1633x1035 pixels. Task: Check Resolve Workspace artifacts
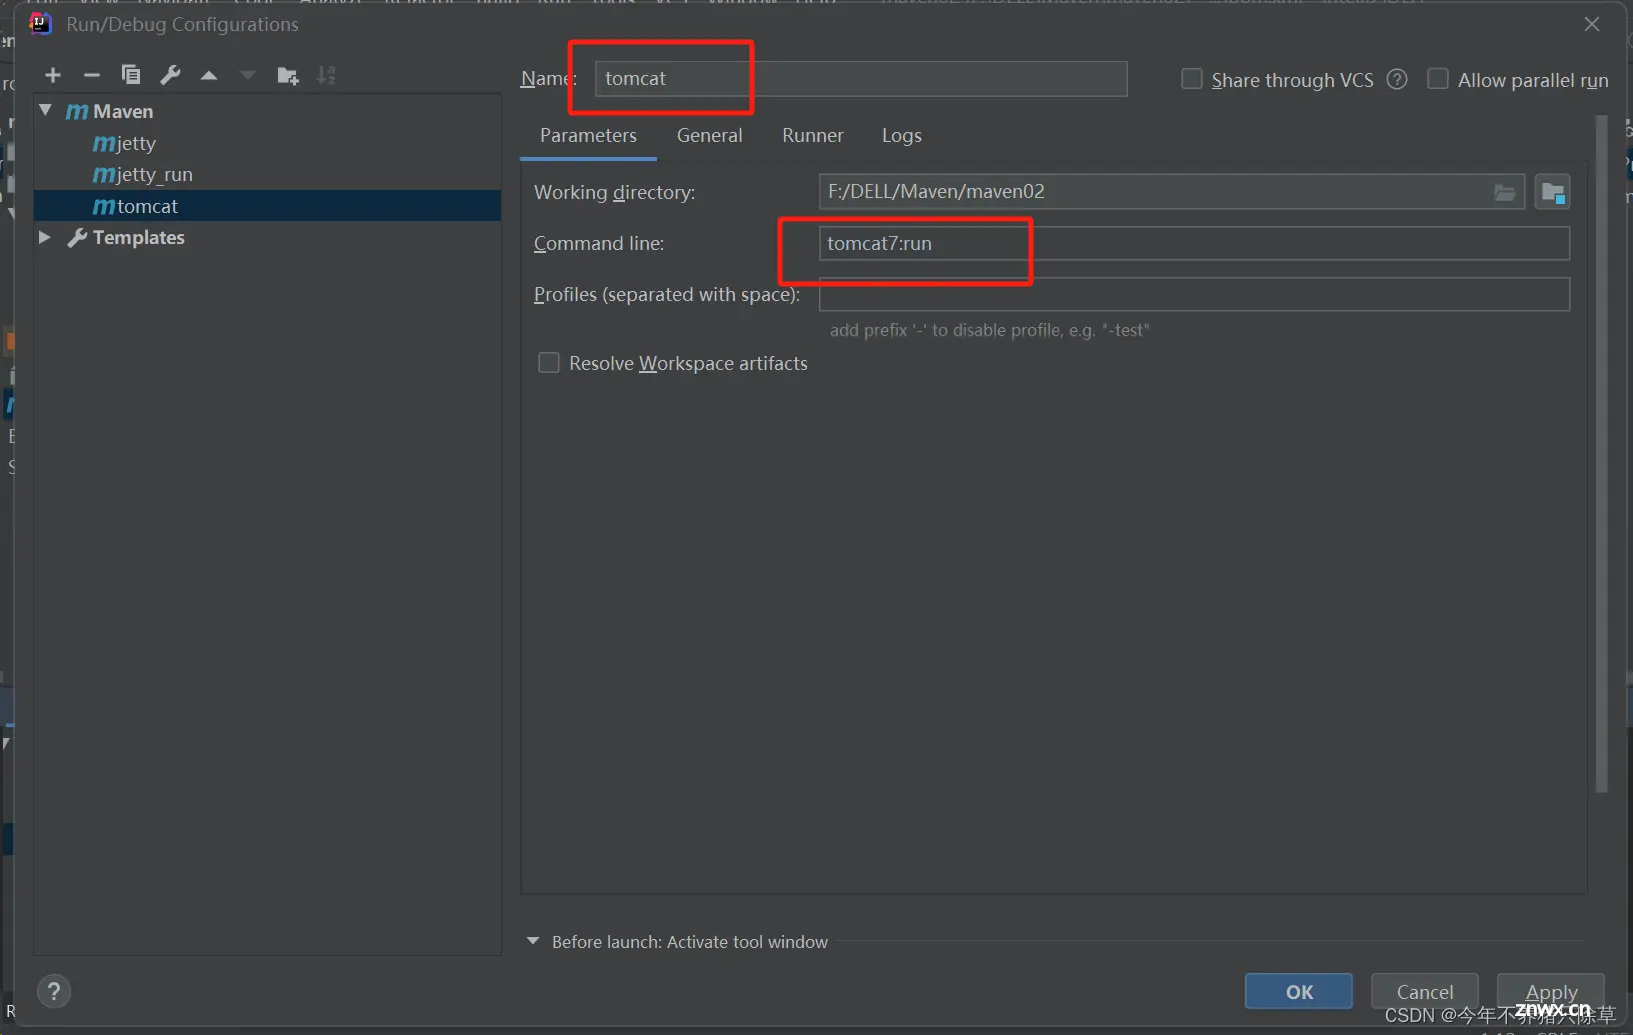pyautogui.click(x=549, y=363)
